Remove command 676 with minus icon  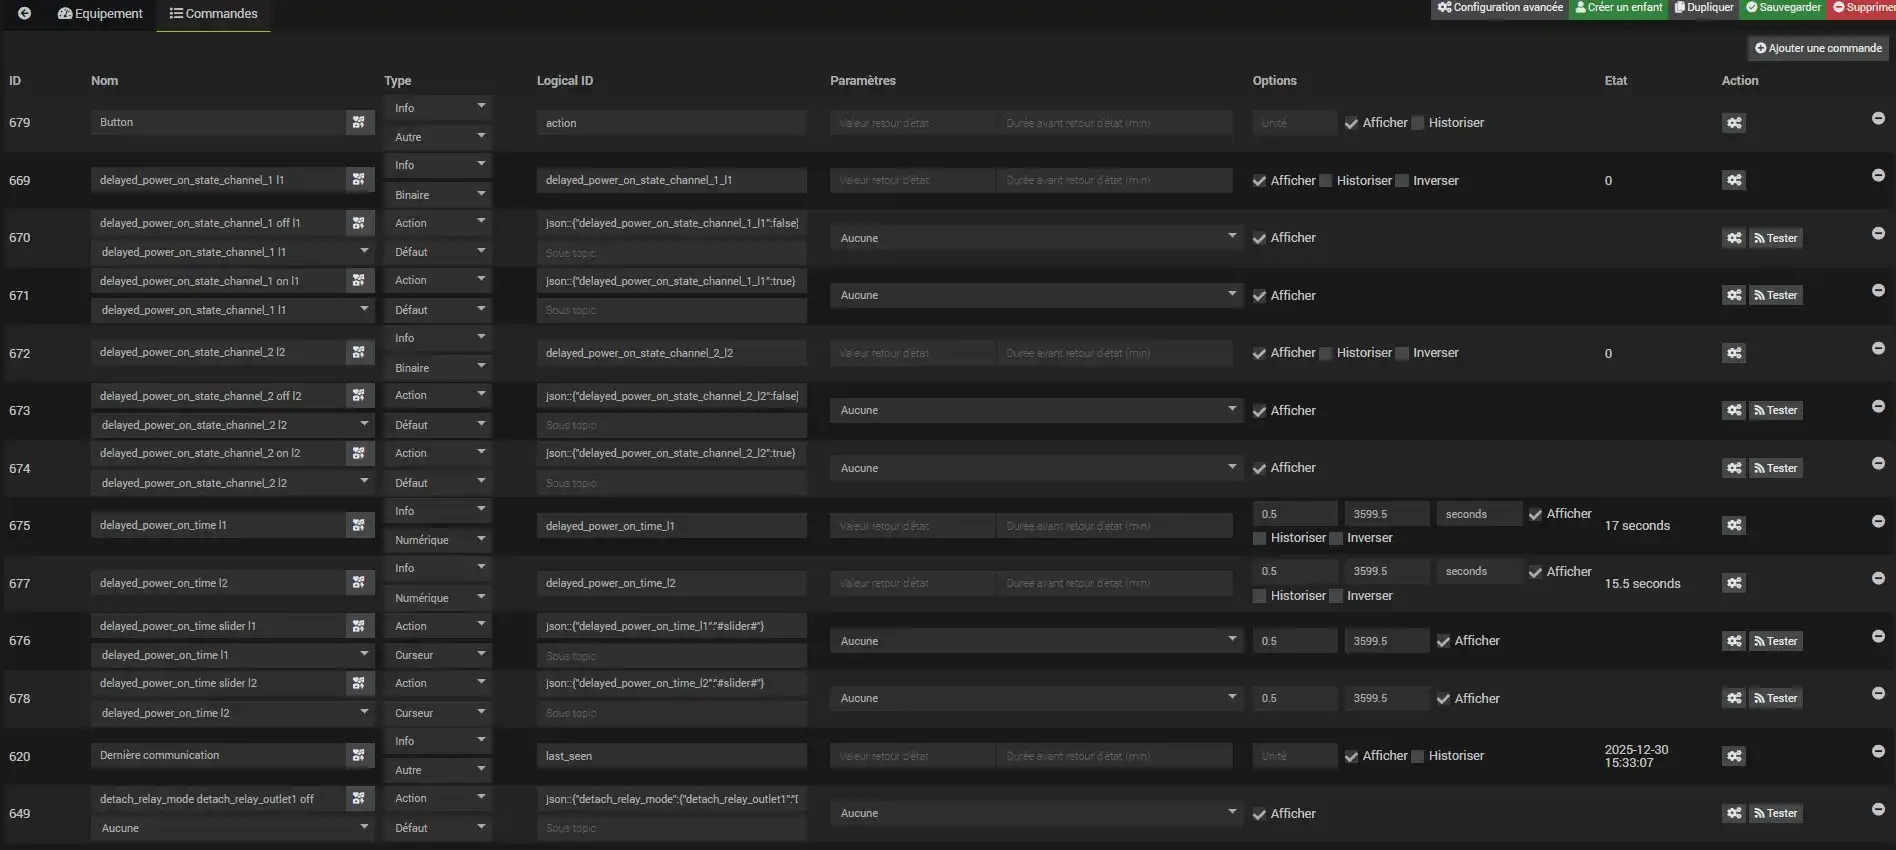[1878, 636]
